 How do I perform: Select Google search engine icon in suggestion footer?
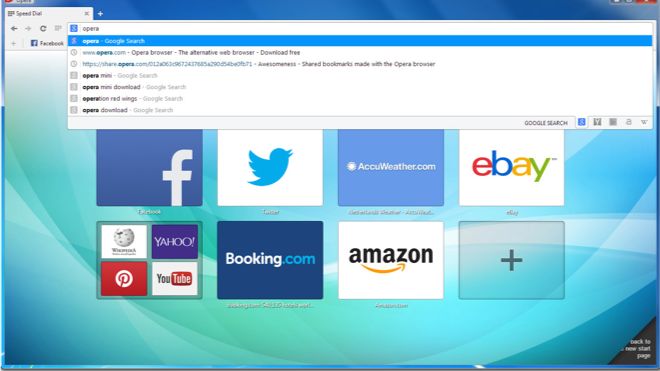[582, 122]
